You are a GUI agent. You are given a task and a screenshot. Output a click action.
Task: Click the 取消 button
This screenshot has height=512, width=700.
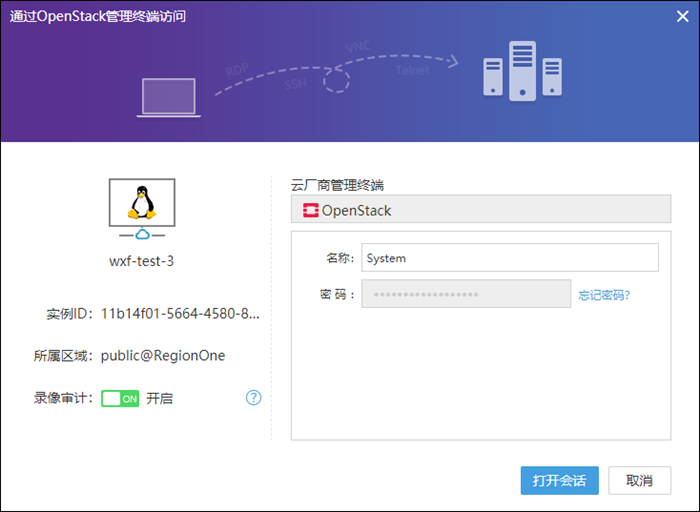point(639,480)
